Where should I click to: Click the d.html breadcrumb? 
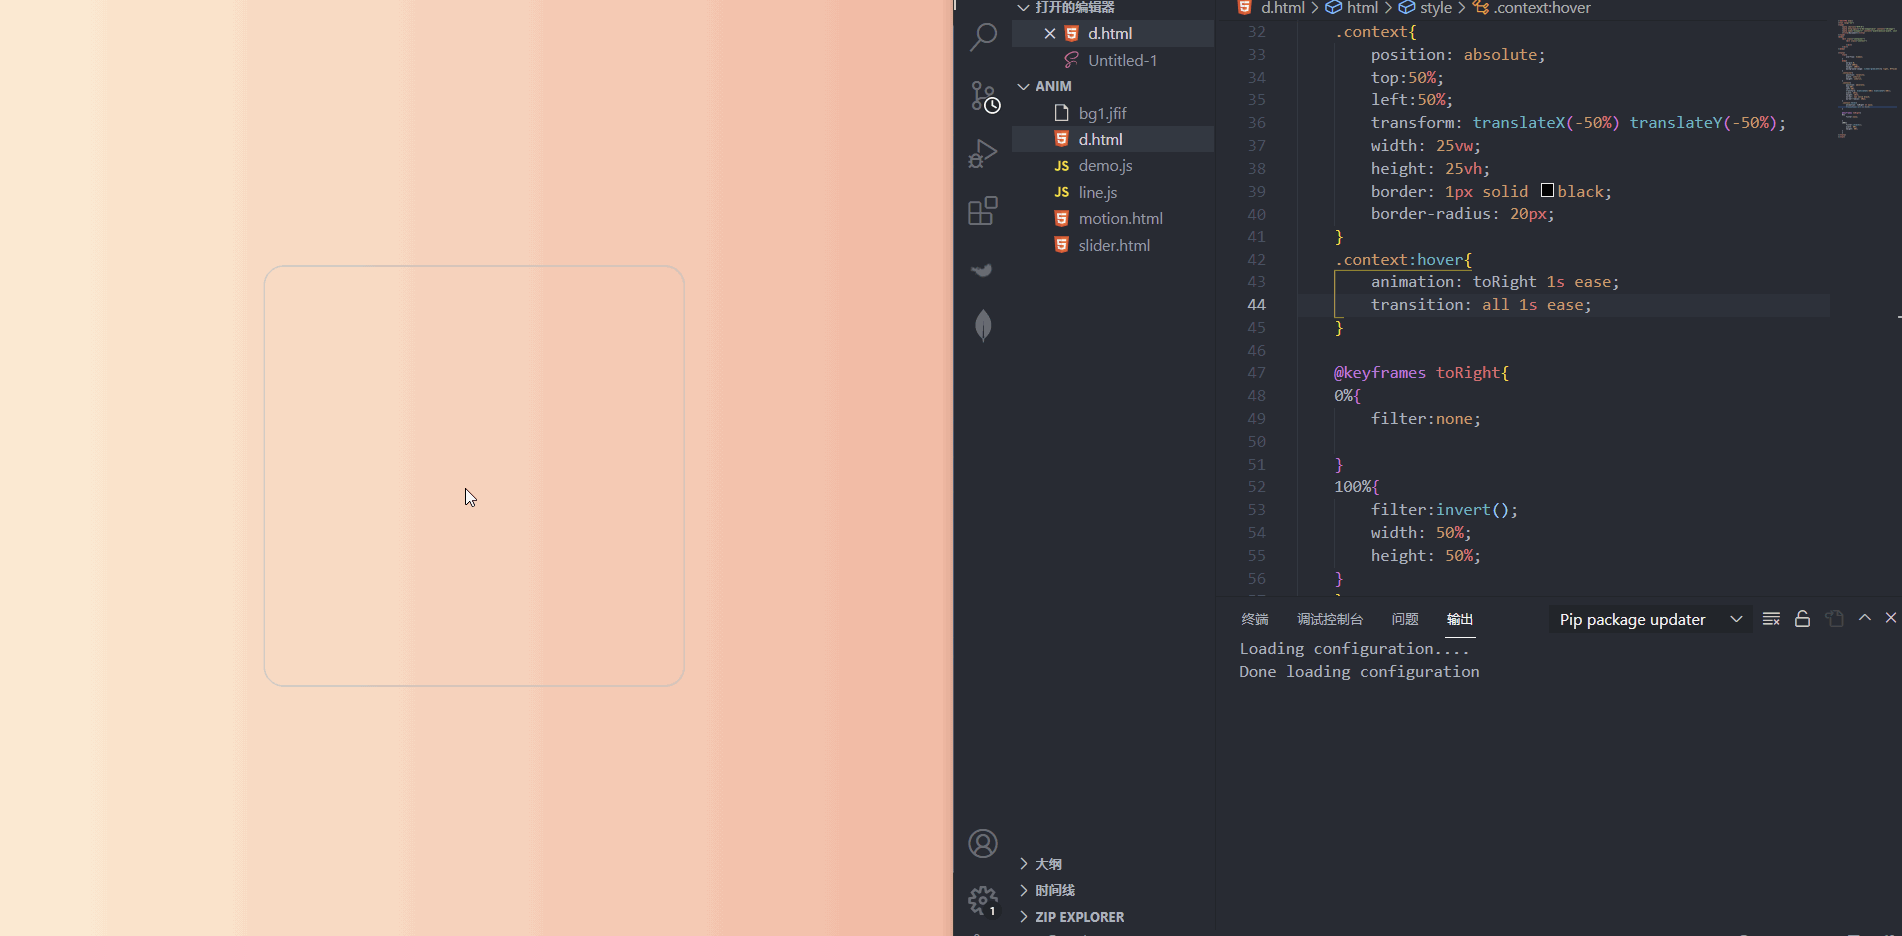tap(1283, 8)
